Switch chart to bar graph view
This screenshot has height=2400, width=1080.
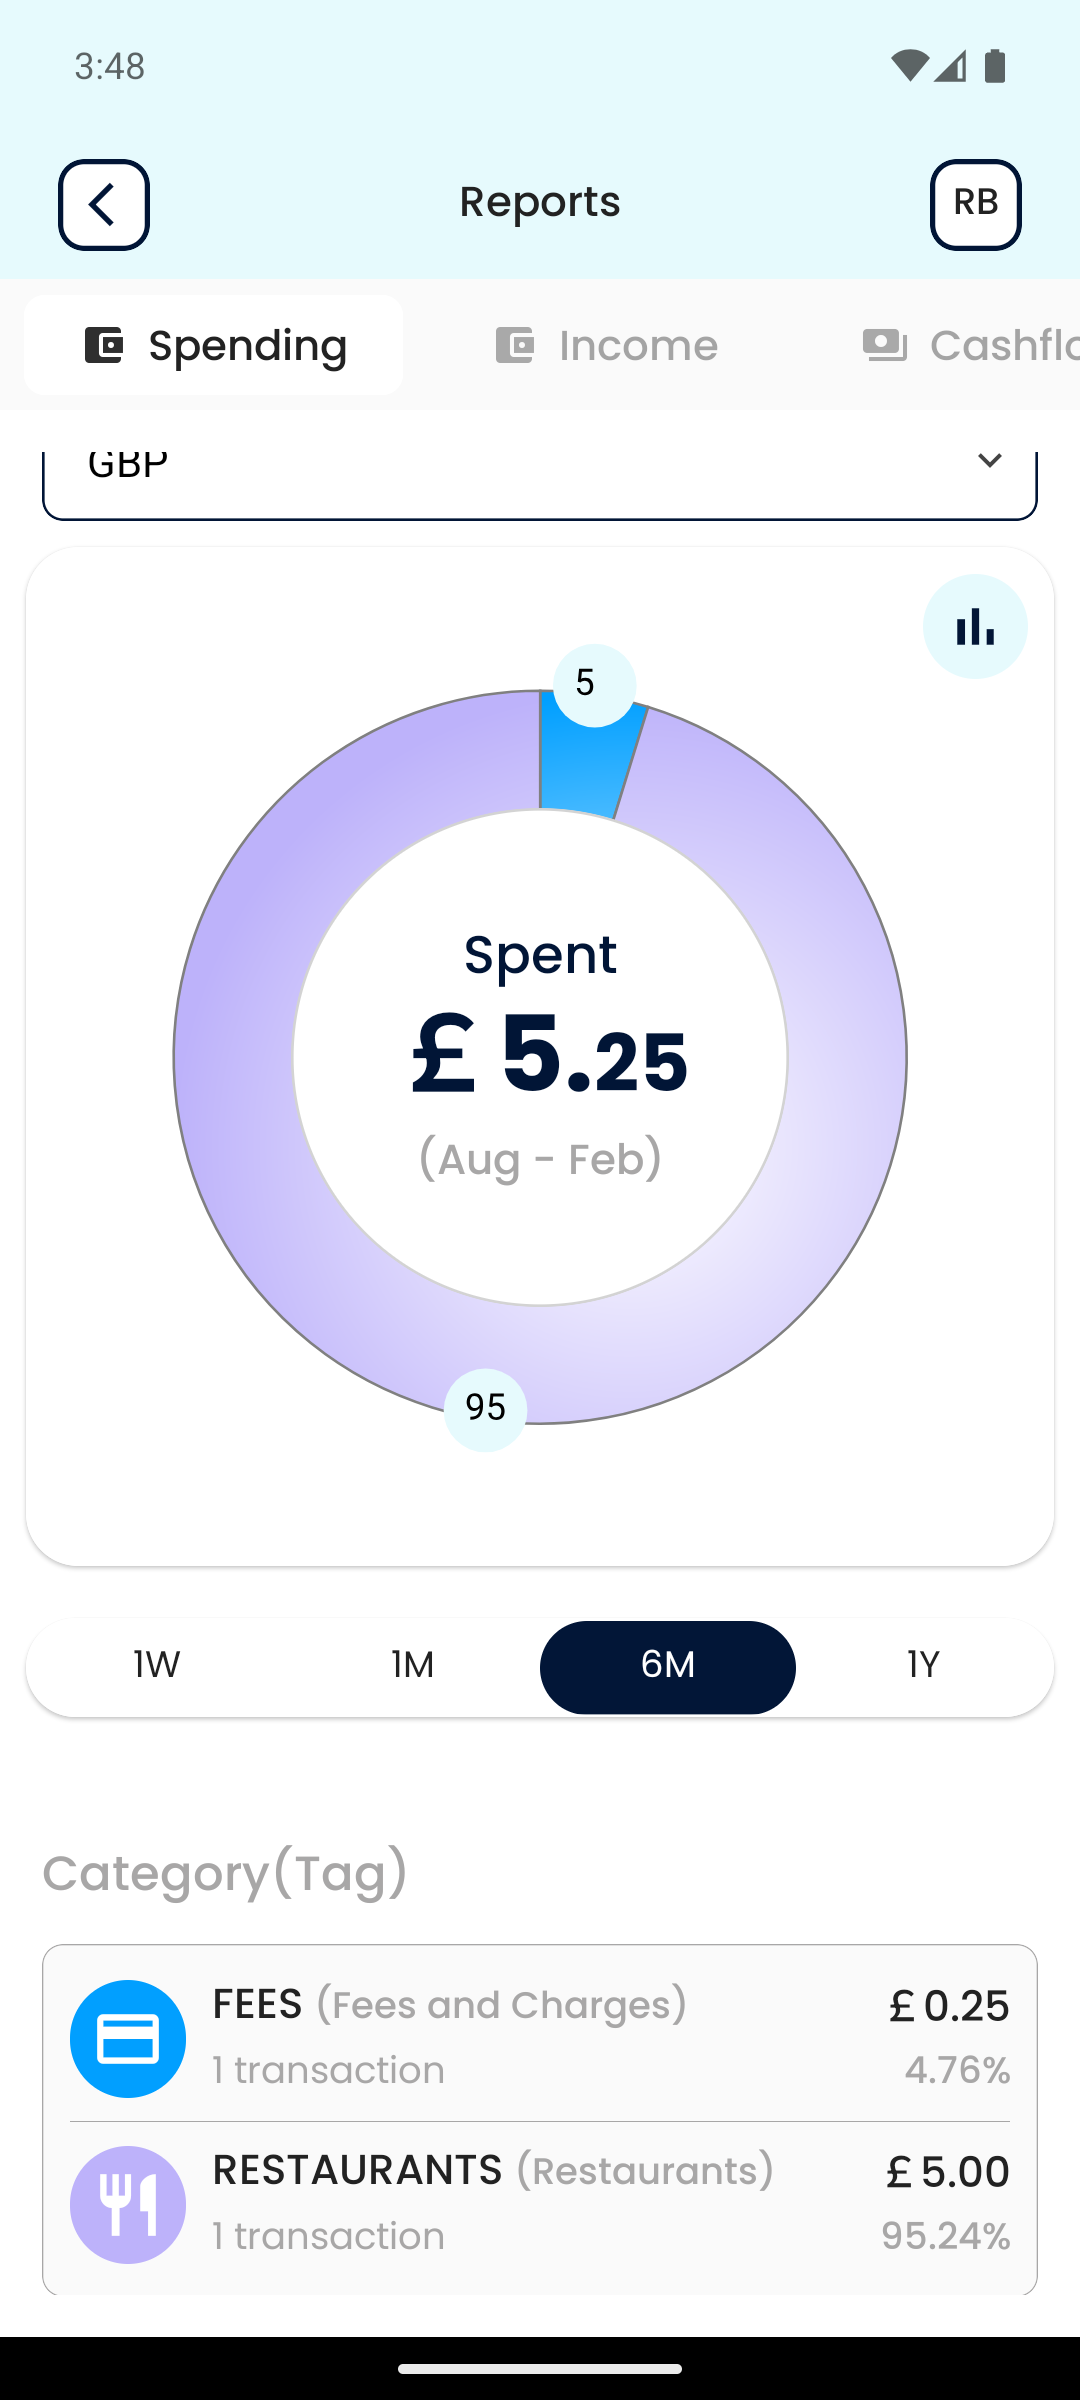(975, 627)
